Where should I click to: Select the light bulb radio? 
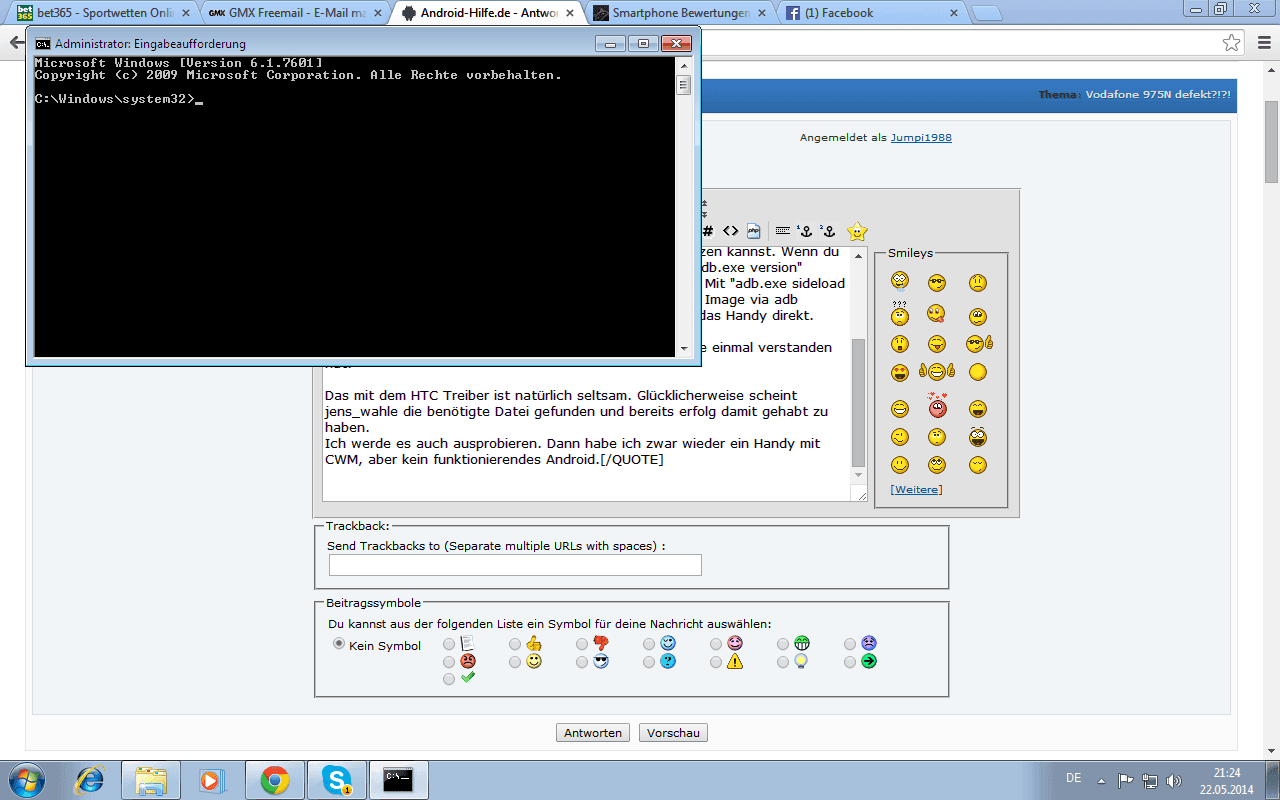pyautogui.click(x=783, y=662)
